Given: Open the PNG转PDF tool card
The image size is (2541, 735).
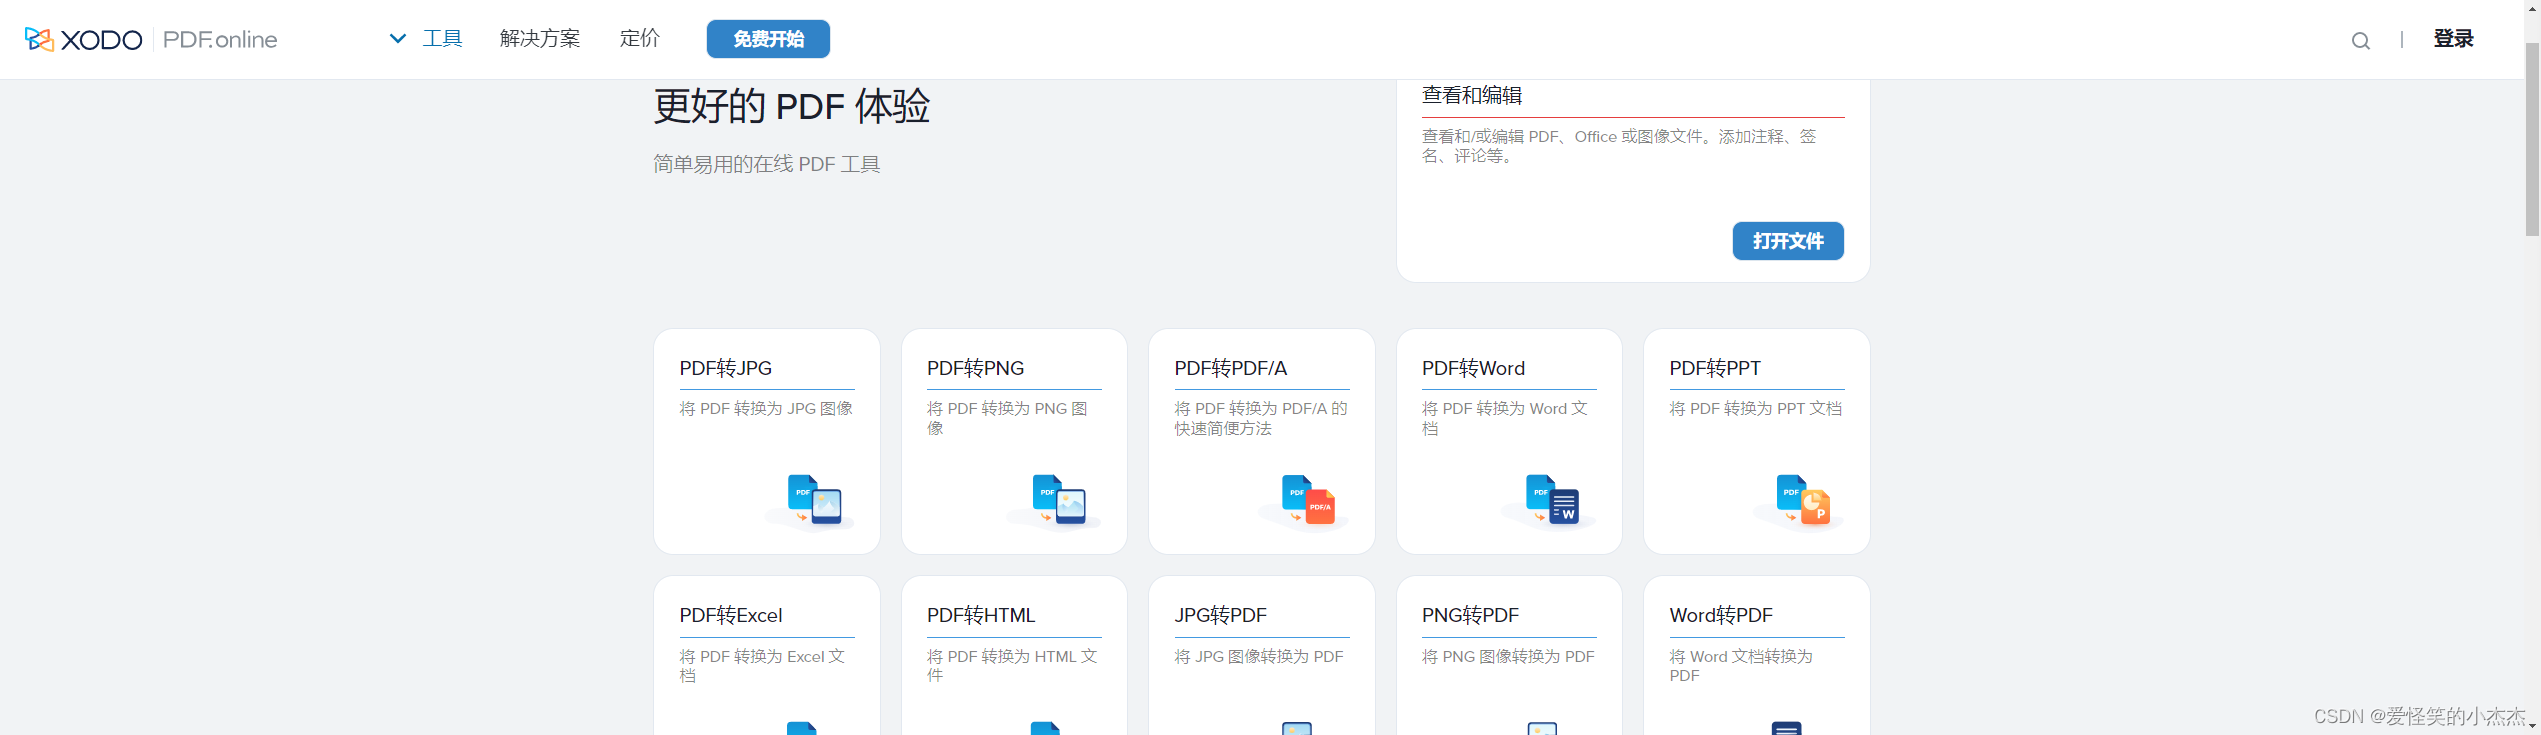Looking at the screenshot, I should point(1509,656).
